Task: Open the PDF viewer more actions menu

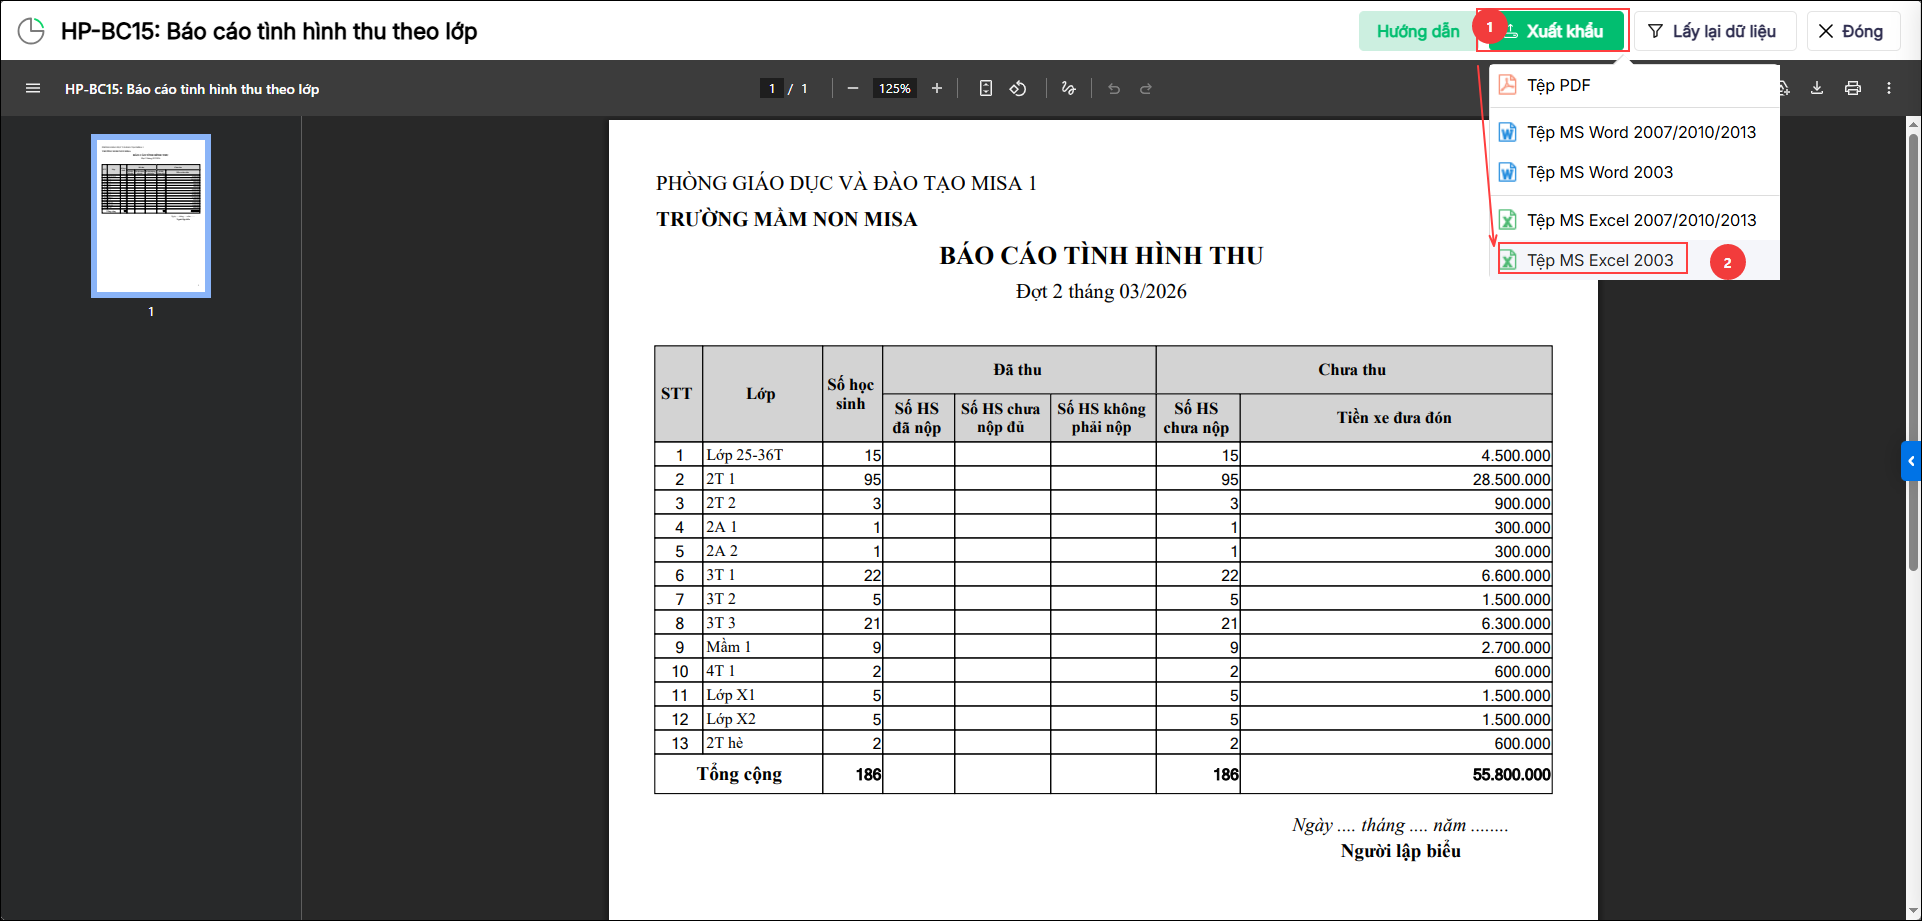Action: click(x=1889, y=88)
